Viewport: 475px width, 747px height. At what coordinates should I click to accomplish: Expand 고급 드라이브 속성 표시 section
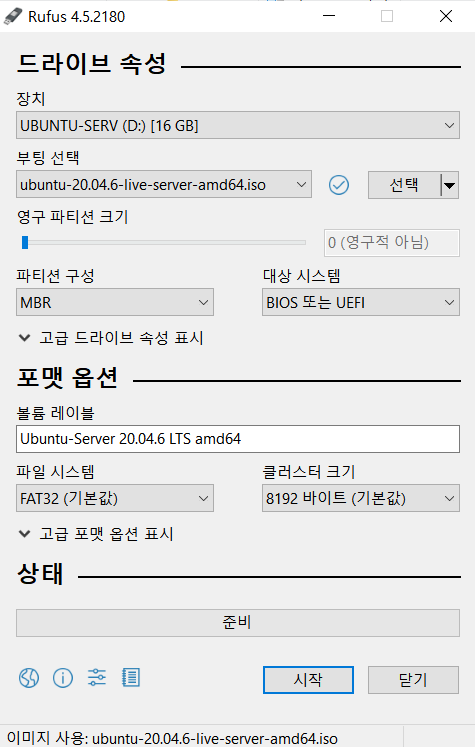pyautogui.click(x=111, y=338)
